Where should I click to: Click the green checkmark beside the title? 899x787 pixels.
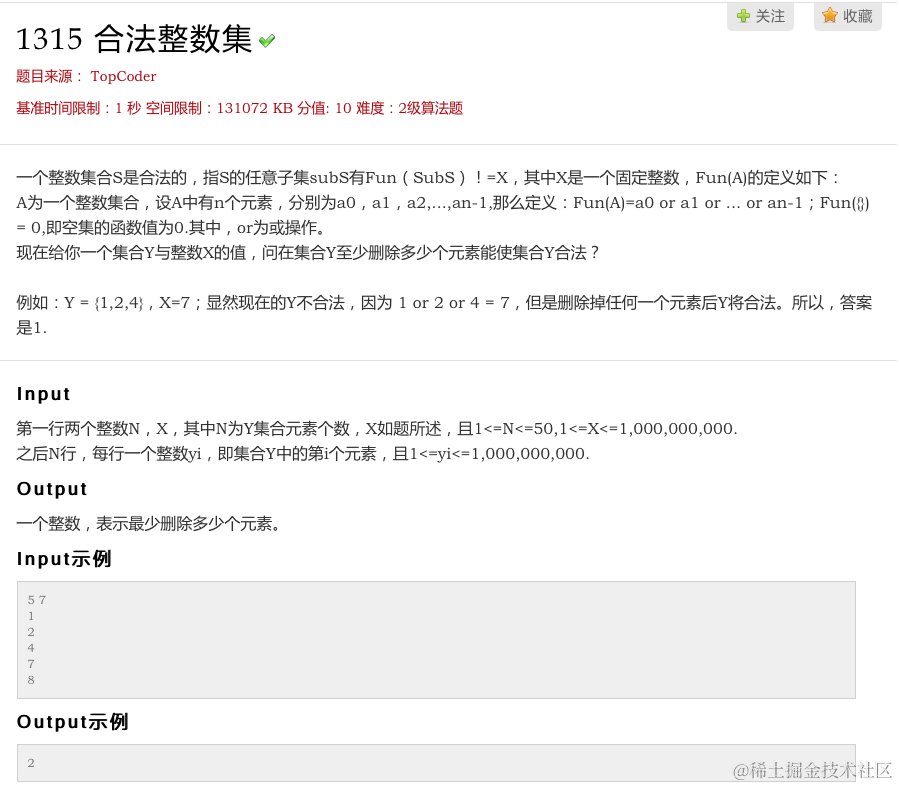(267, 41)
